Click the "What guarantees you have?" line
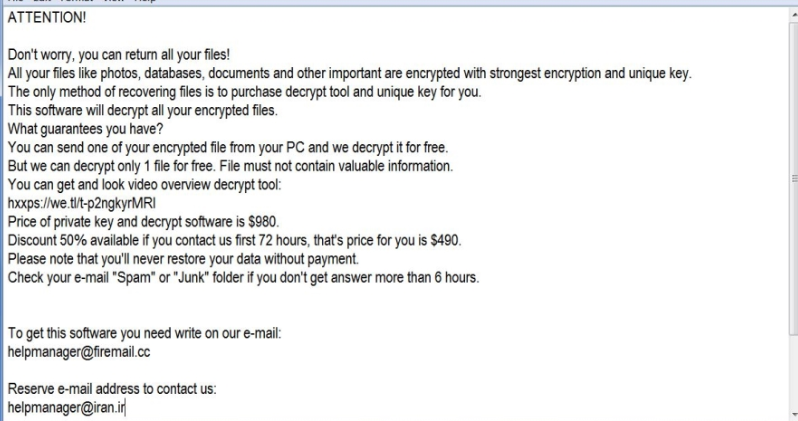This screenshot has width=798, height=421. [86, 129]
